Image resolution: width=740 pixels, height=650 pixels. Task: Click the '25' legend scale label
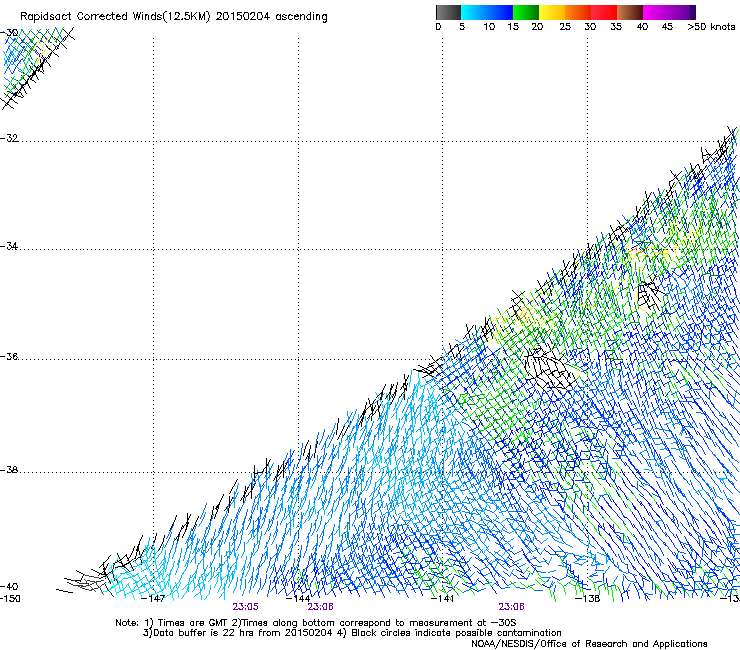[565, 27]
